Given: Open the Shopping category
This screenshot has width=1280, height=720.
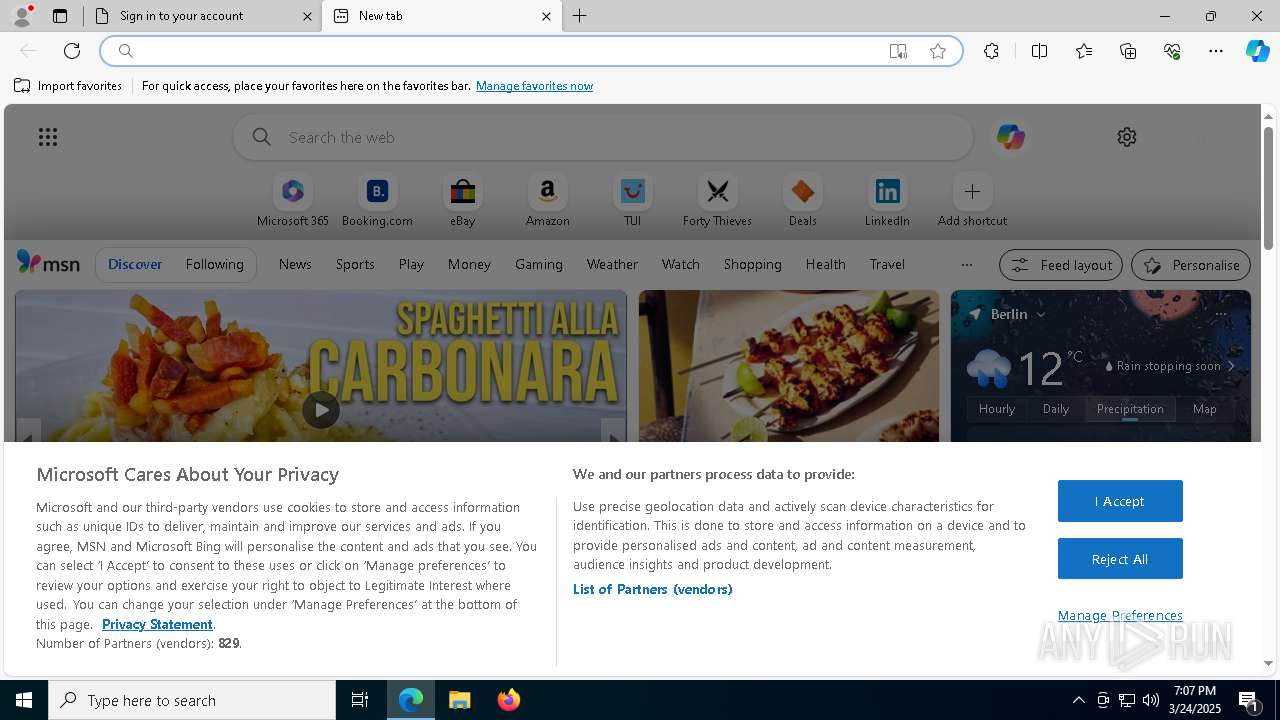Looking at the screenshot, I should (x=753, y=264).
